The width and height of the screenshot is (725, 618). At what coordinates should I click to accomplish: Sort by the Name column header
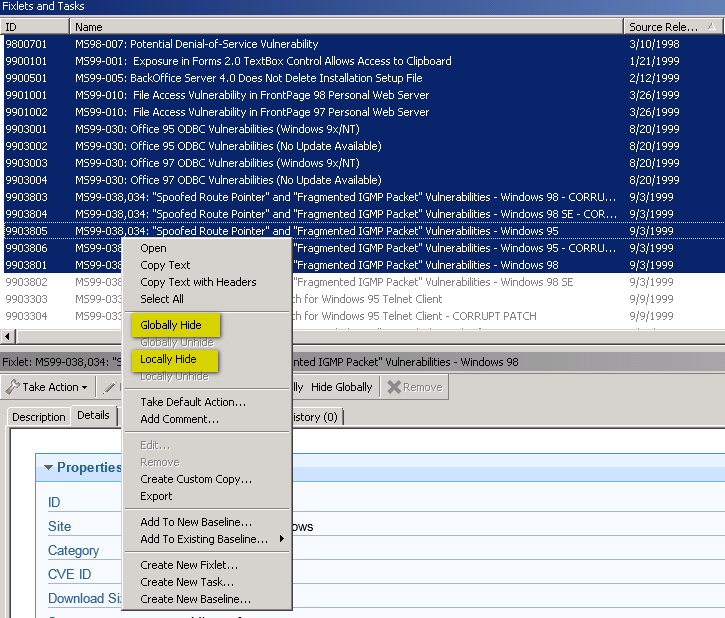click(x=346, y=27)
